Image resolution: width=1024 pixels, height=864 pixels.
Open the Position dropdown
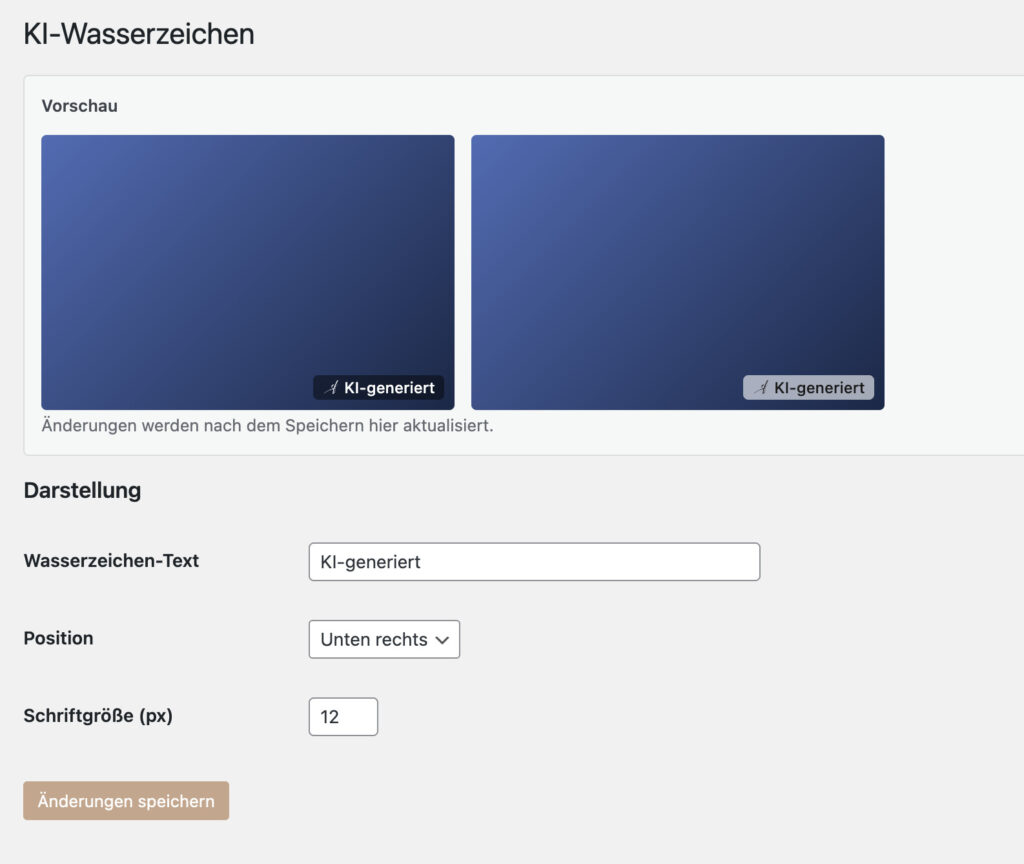[x=384, y=639]
